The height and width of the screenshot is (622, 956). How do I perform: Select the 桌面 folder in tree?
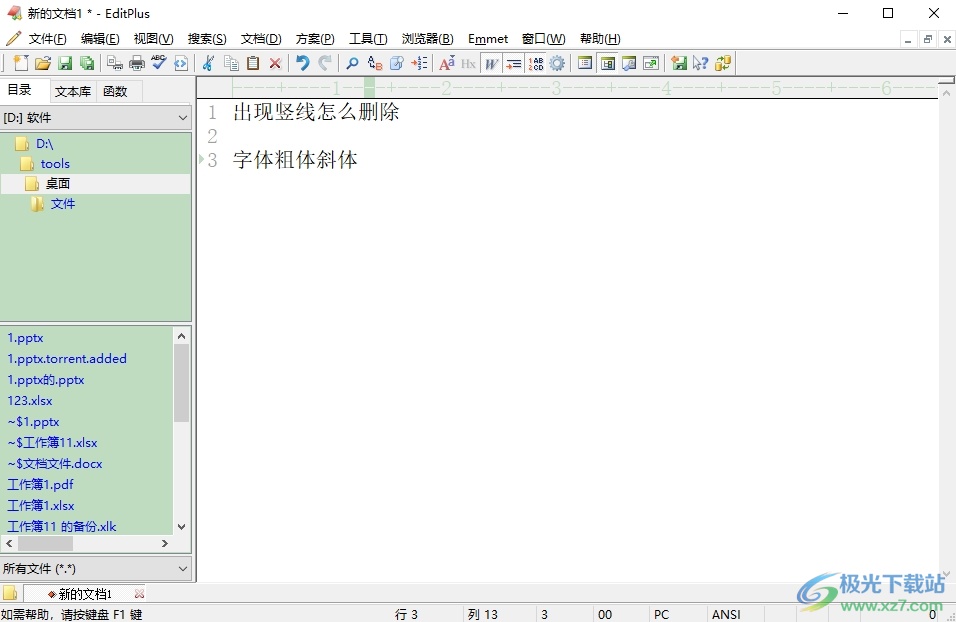point(57,184)
